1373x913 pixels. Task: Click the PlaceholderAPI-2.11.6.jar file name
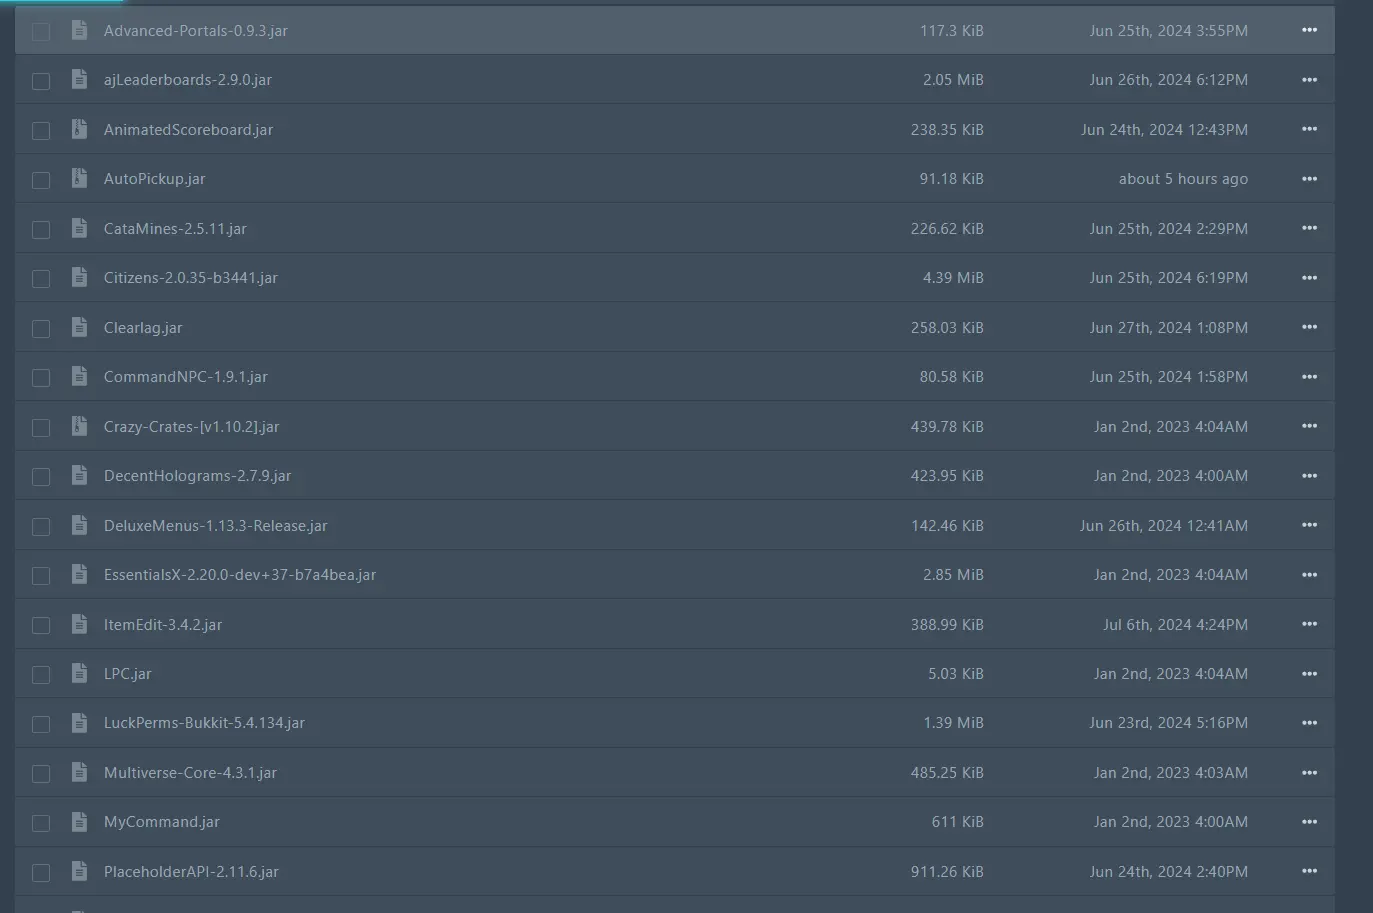(191, 872)
